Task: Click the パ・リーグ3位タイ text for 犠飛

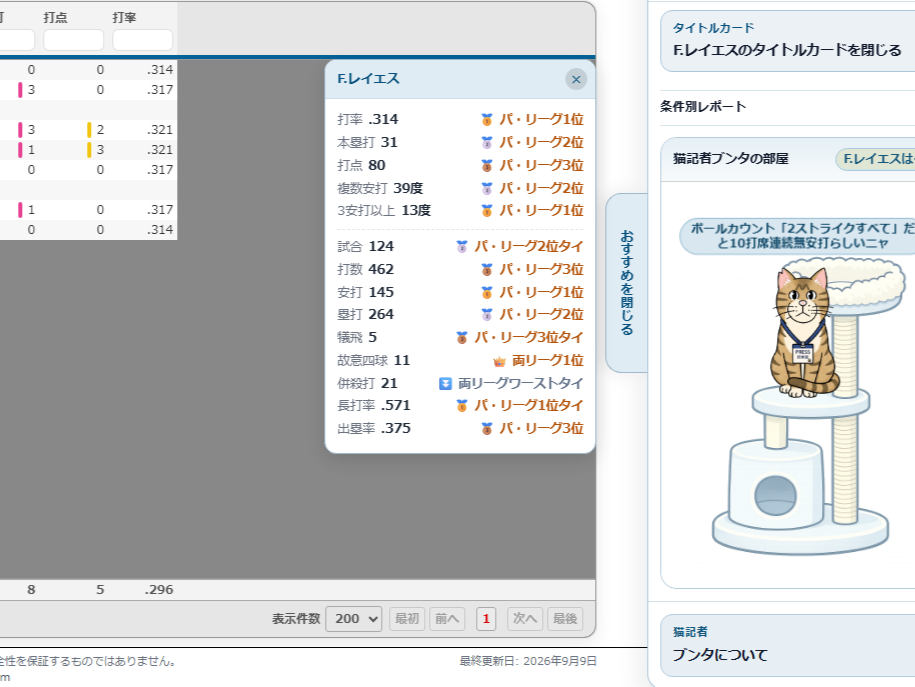Action: (x=529, y=337)
